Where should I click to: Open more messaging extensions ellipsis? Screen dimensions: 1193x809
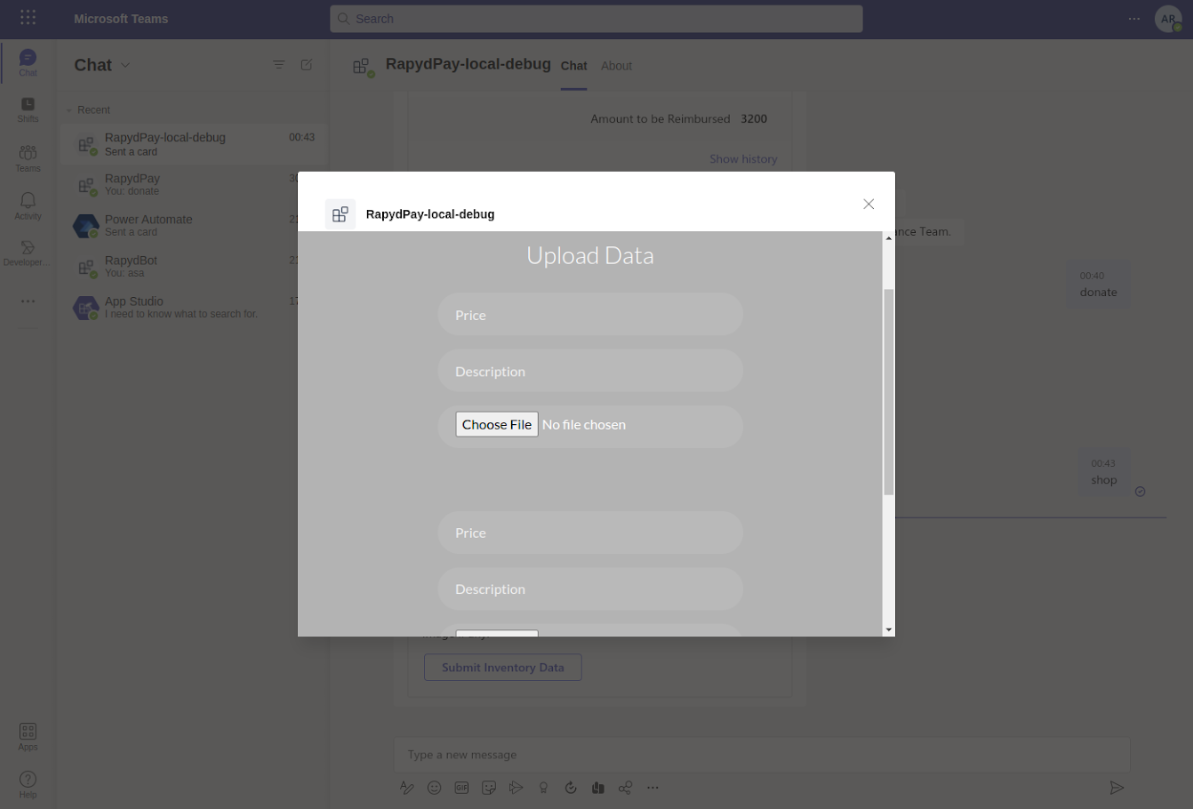[653, 788]
